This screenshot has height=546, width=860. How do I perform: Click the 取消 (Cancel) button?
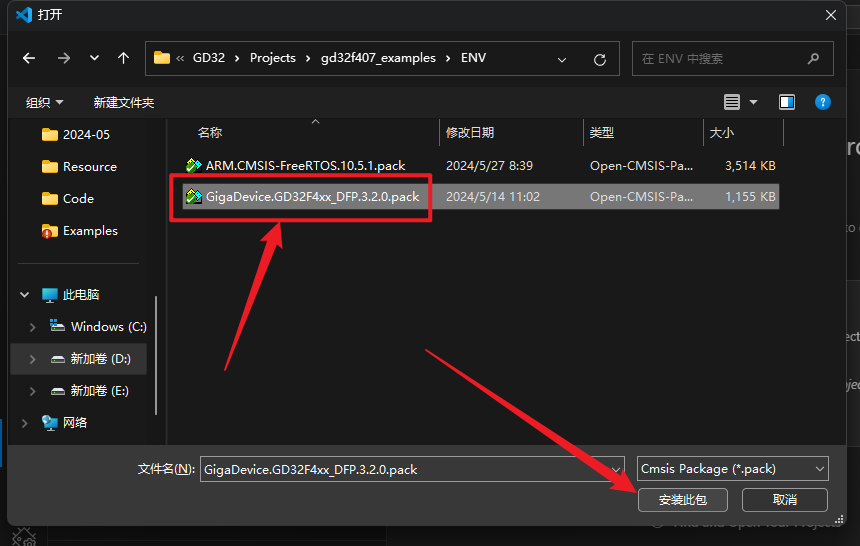784,500
